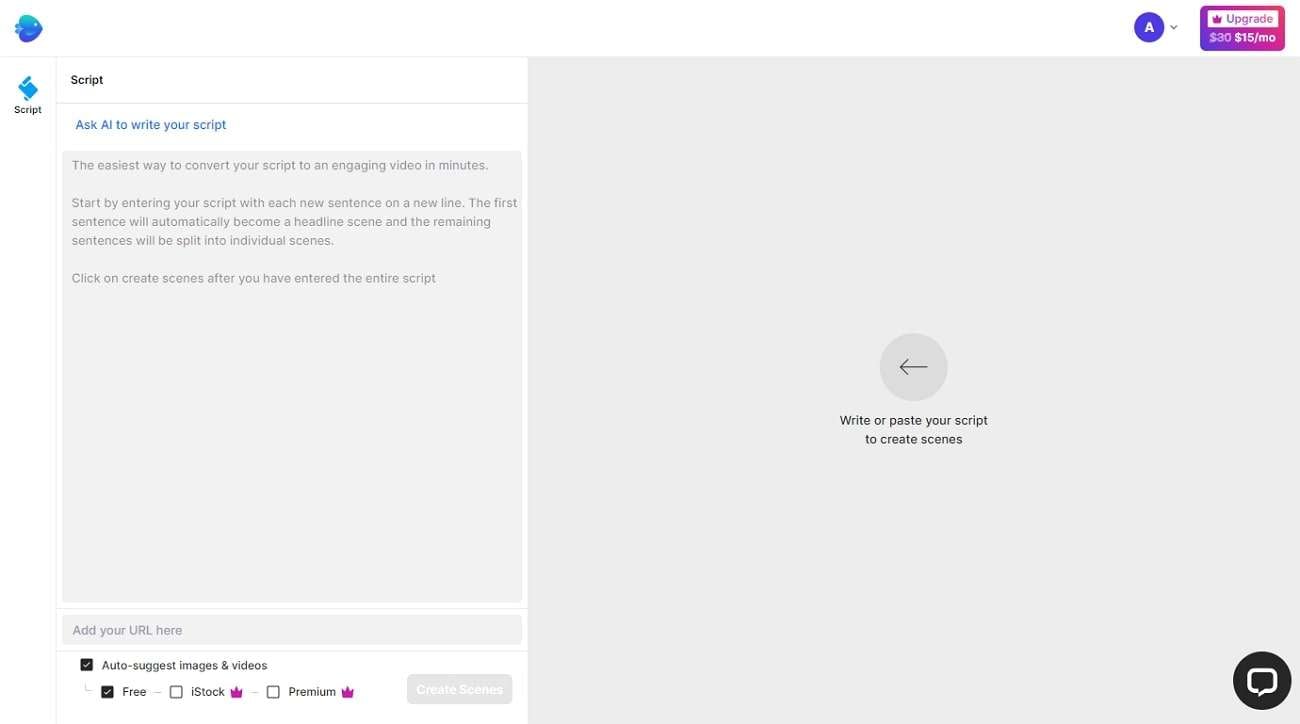Click the Add your URL here field
The width and height of the screenshot is (1300, 724).
tap(292, 630)
